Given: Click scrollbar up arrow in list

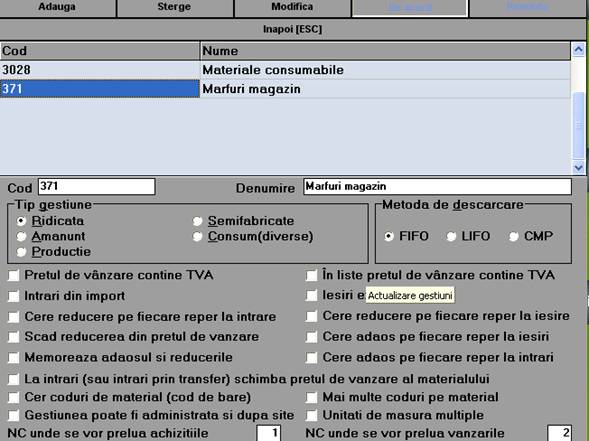Looking at the screenshot, I should coord(578,50).
